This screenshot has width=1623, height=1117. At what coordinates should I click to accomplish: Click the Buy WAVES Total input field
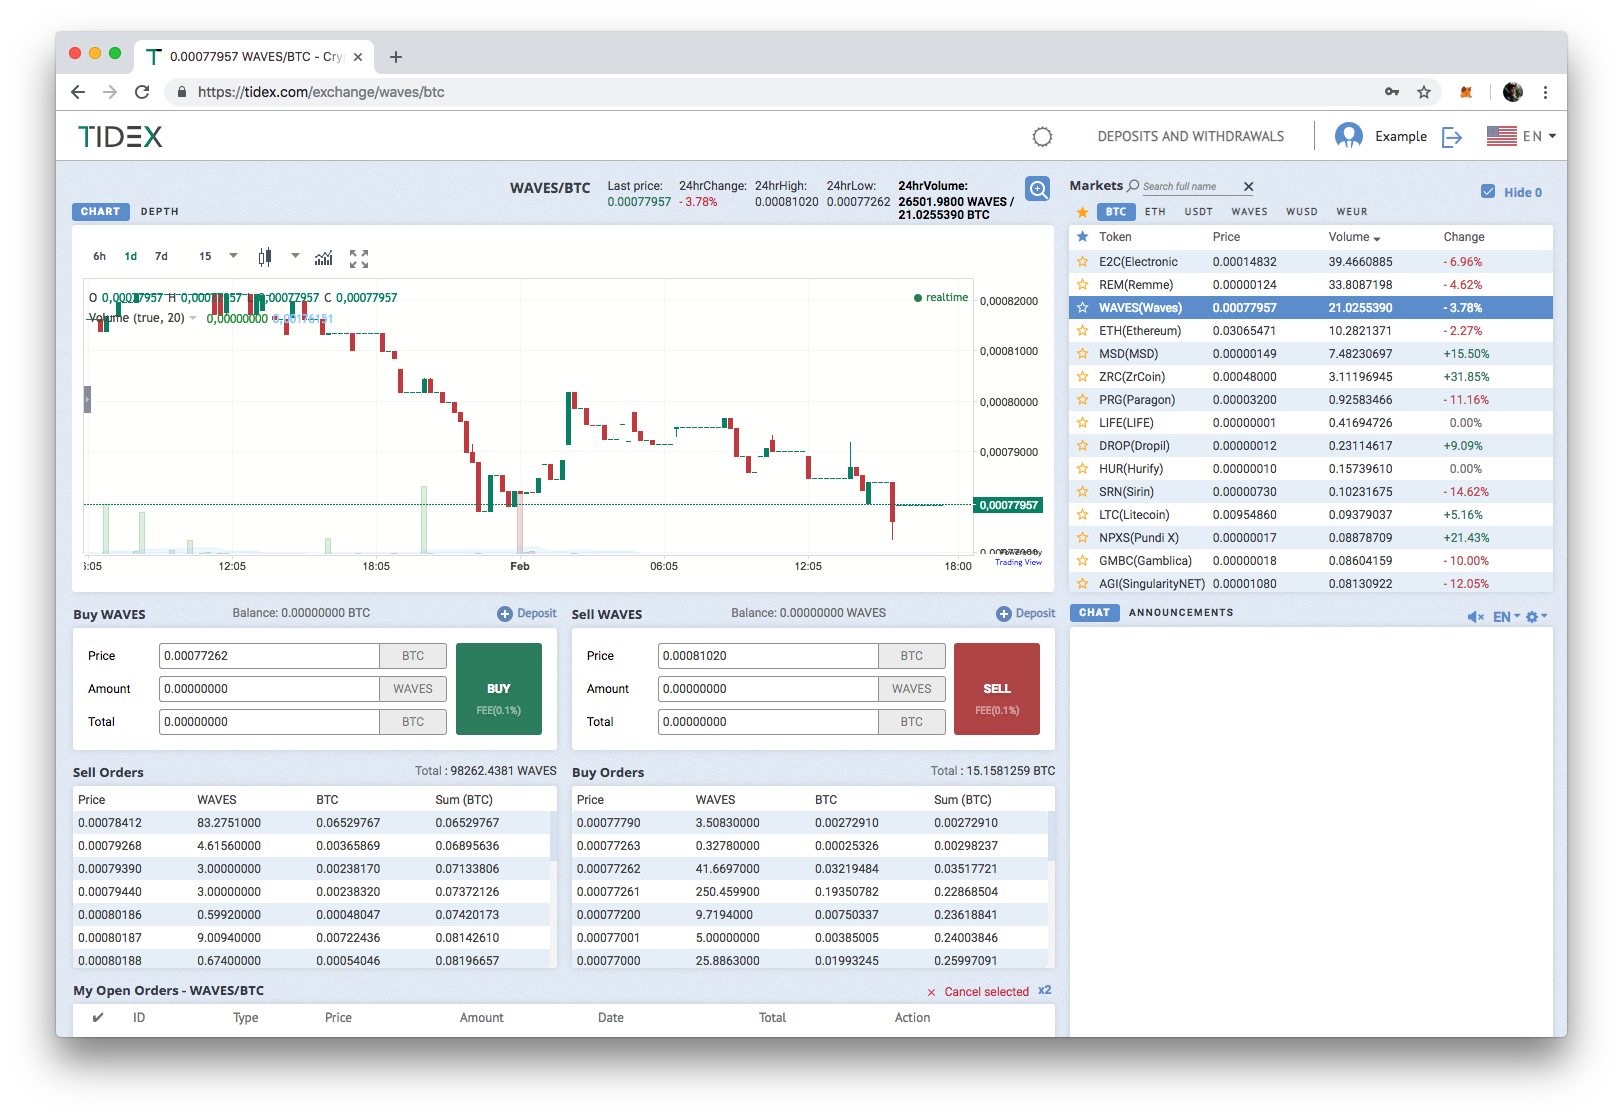[269, 722]
